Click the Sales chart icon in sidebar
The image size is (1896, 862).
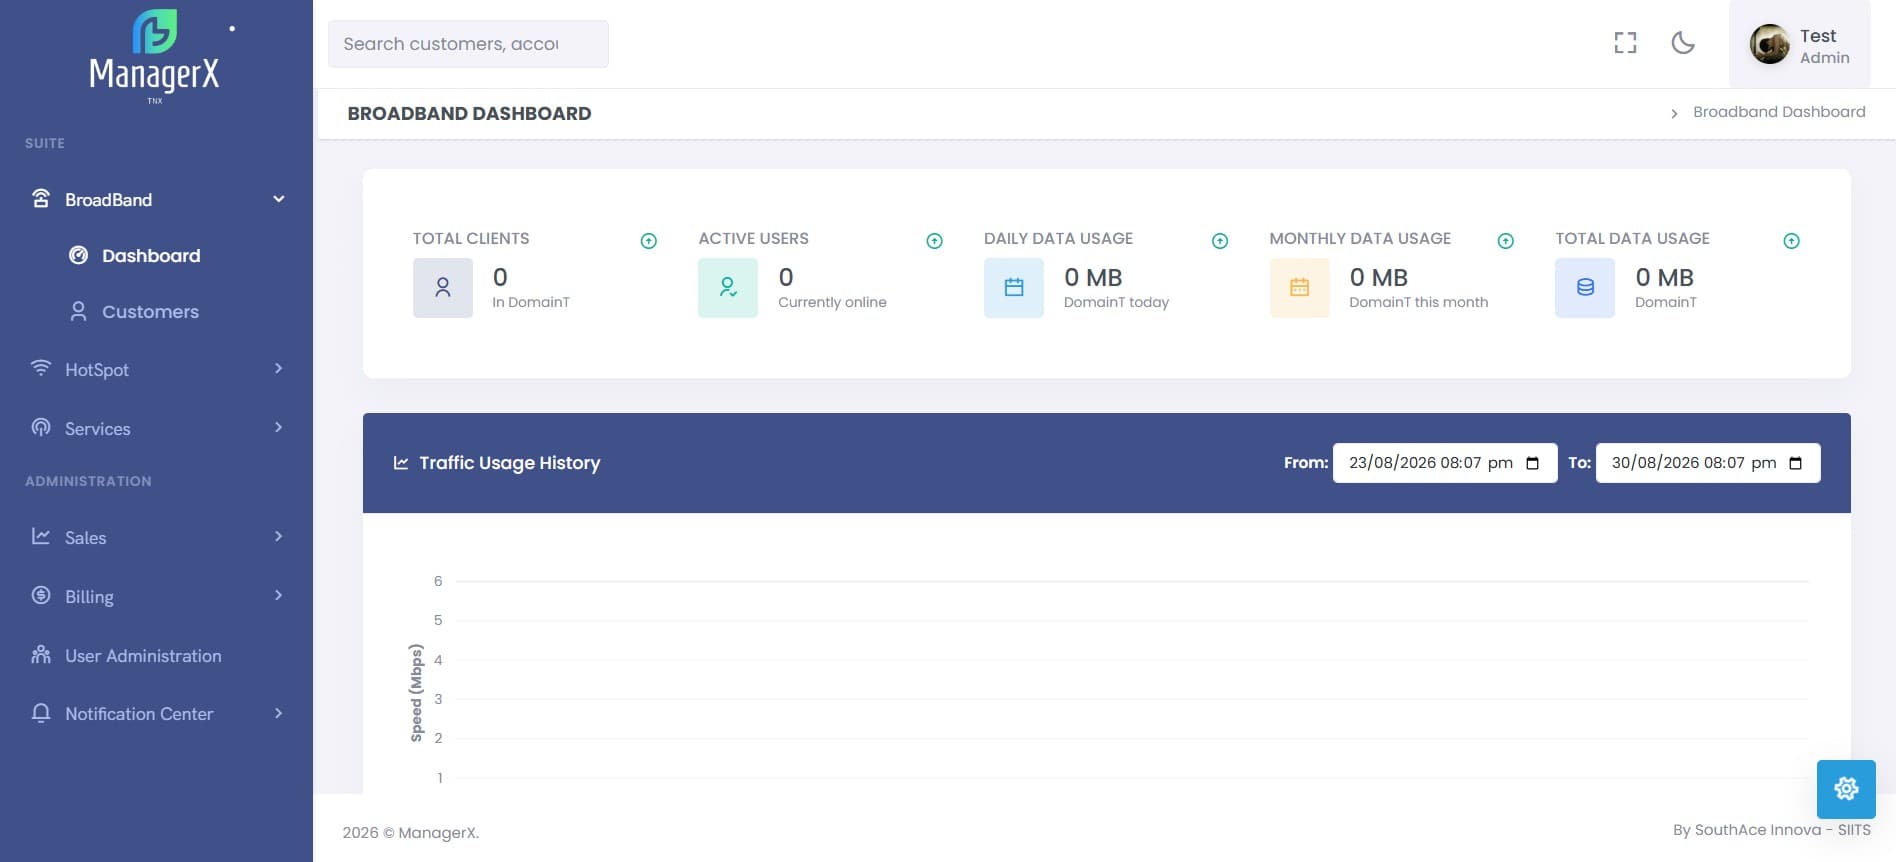(x=41, y=536)
